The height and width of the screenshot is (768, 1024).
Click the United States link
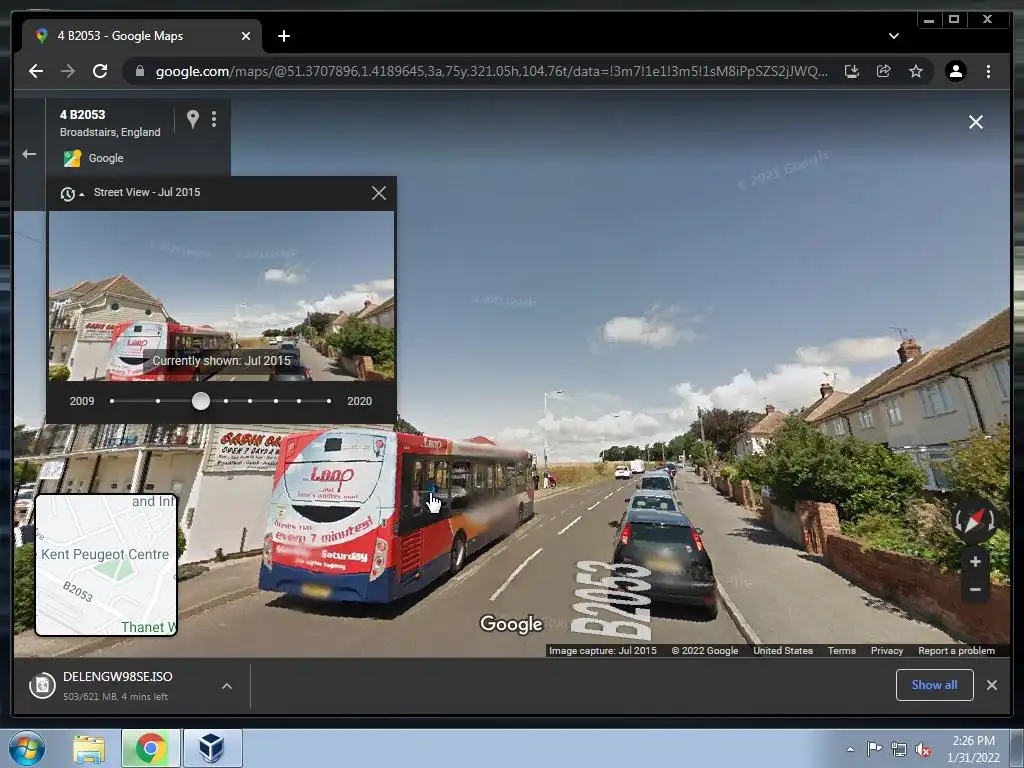pyautogui.click(x=782, y=650)
